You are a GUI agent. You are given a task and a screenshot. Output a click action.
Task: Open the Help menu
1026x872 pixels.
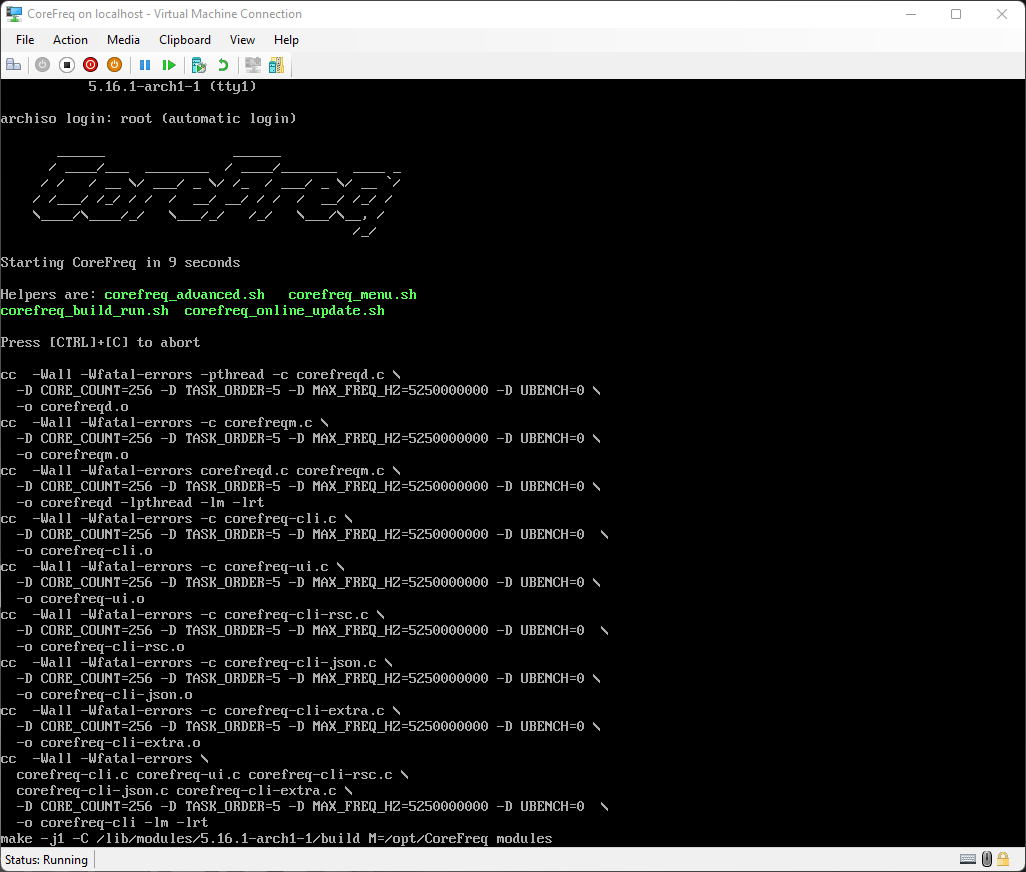(286, 40)
